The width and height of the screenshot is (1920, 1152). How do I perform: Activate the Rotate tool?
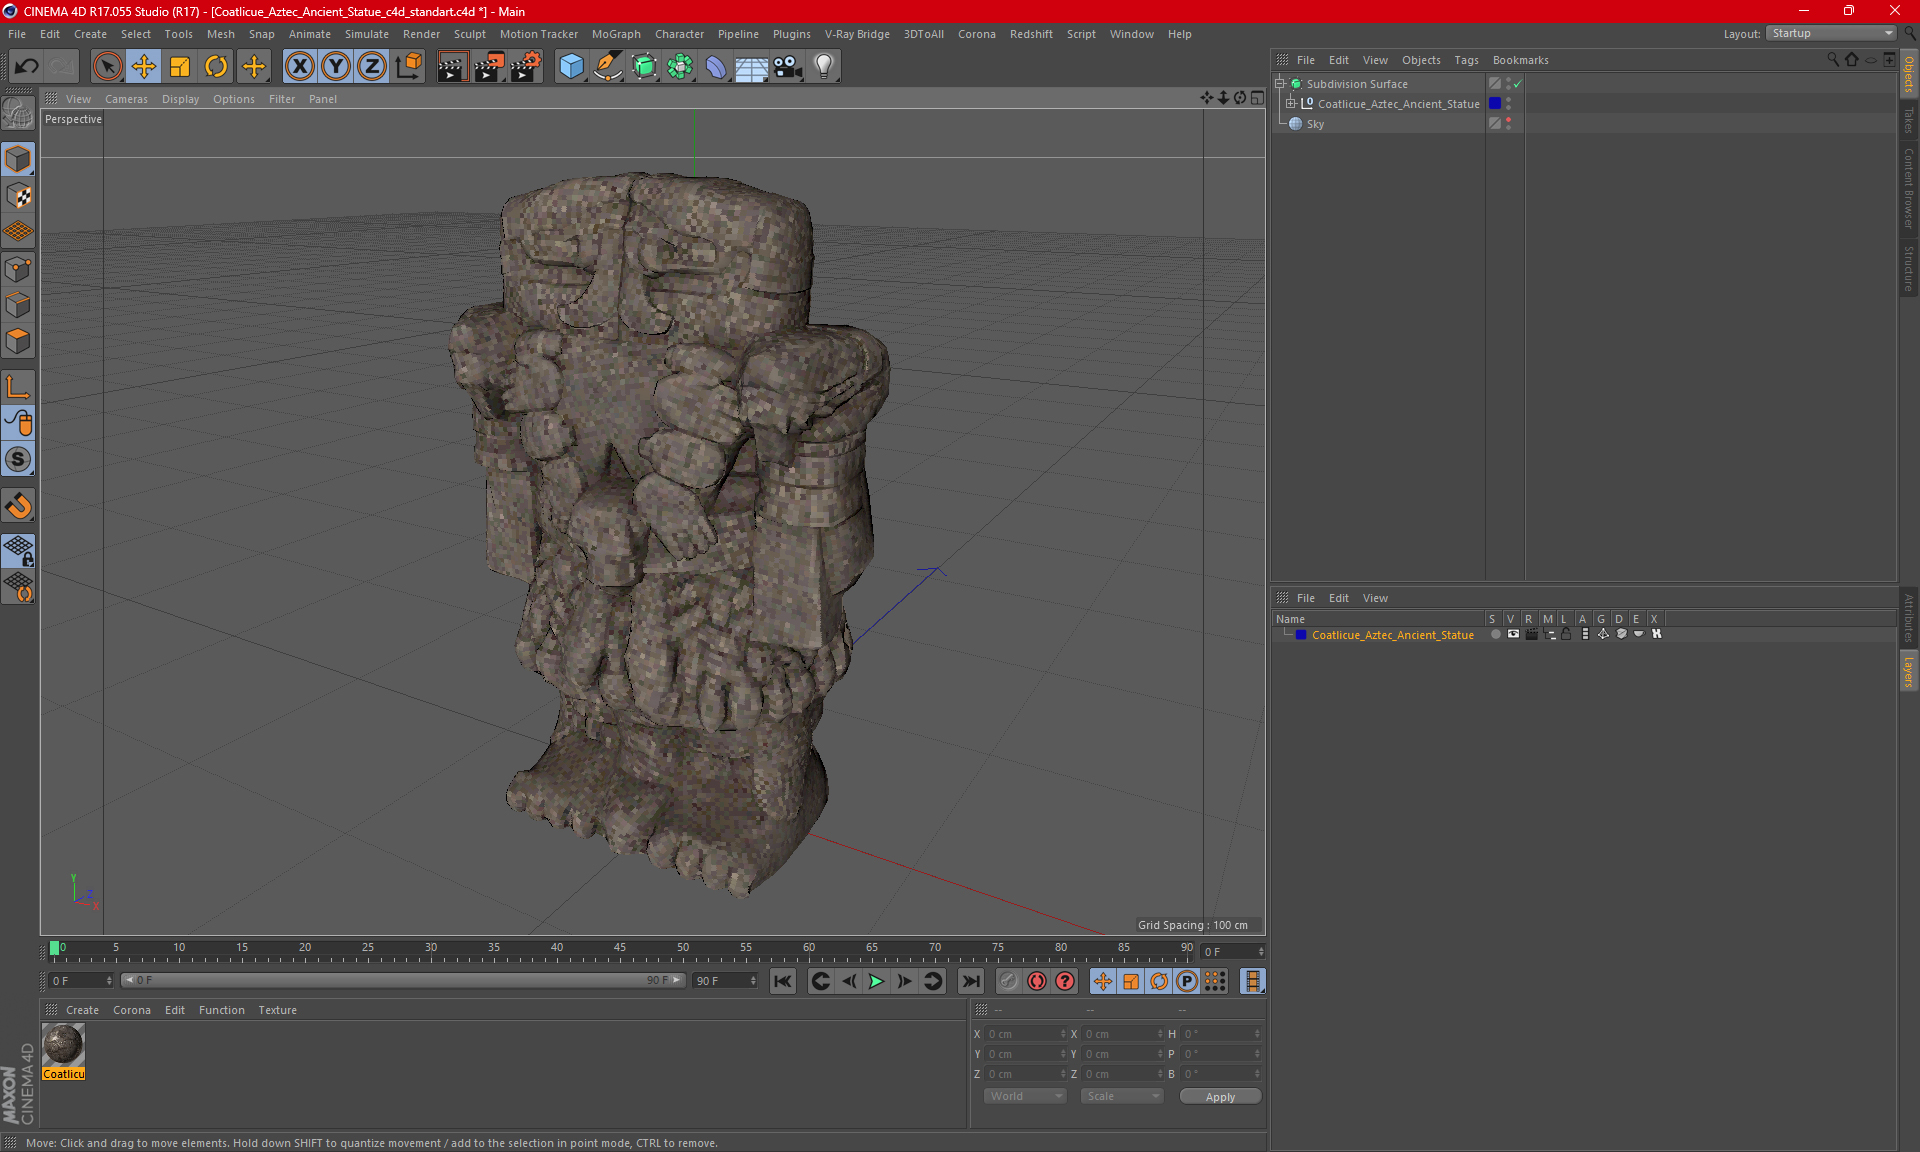pyautogui.click(x=216, y=67)
